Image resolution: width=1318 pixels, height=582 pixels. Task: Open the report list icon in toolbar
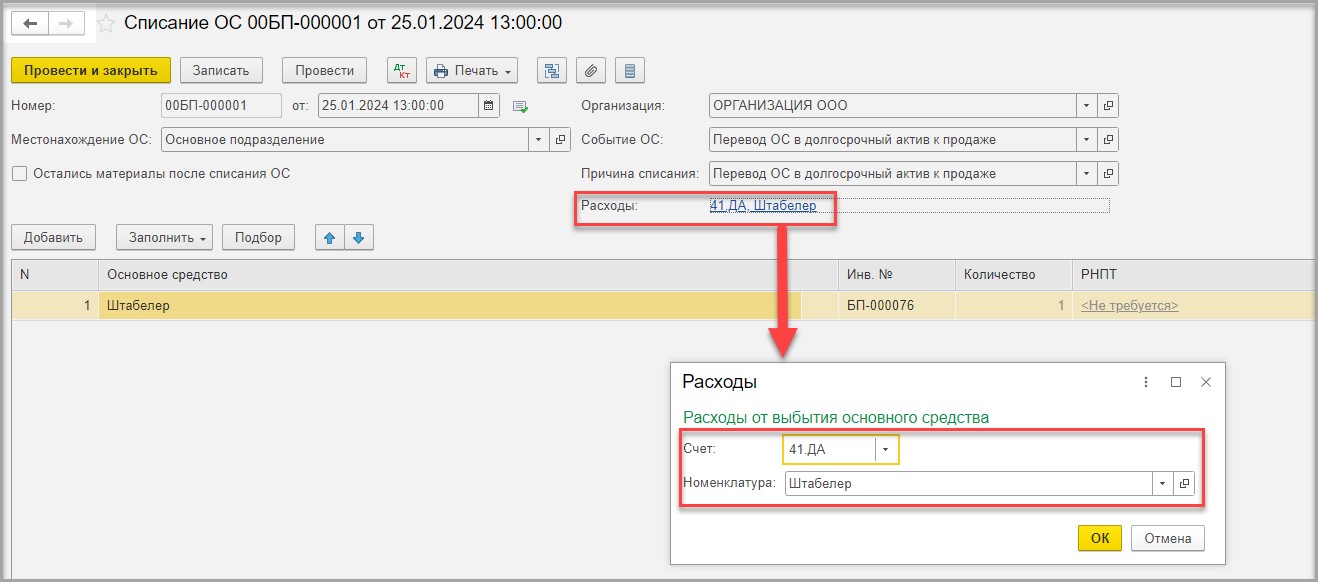[x=629, y=71]
